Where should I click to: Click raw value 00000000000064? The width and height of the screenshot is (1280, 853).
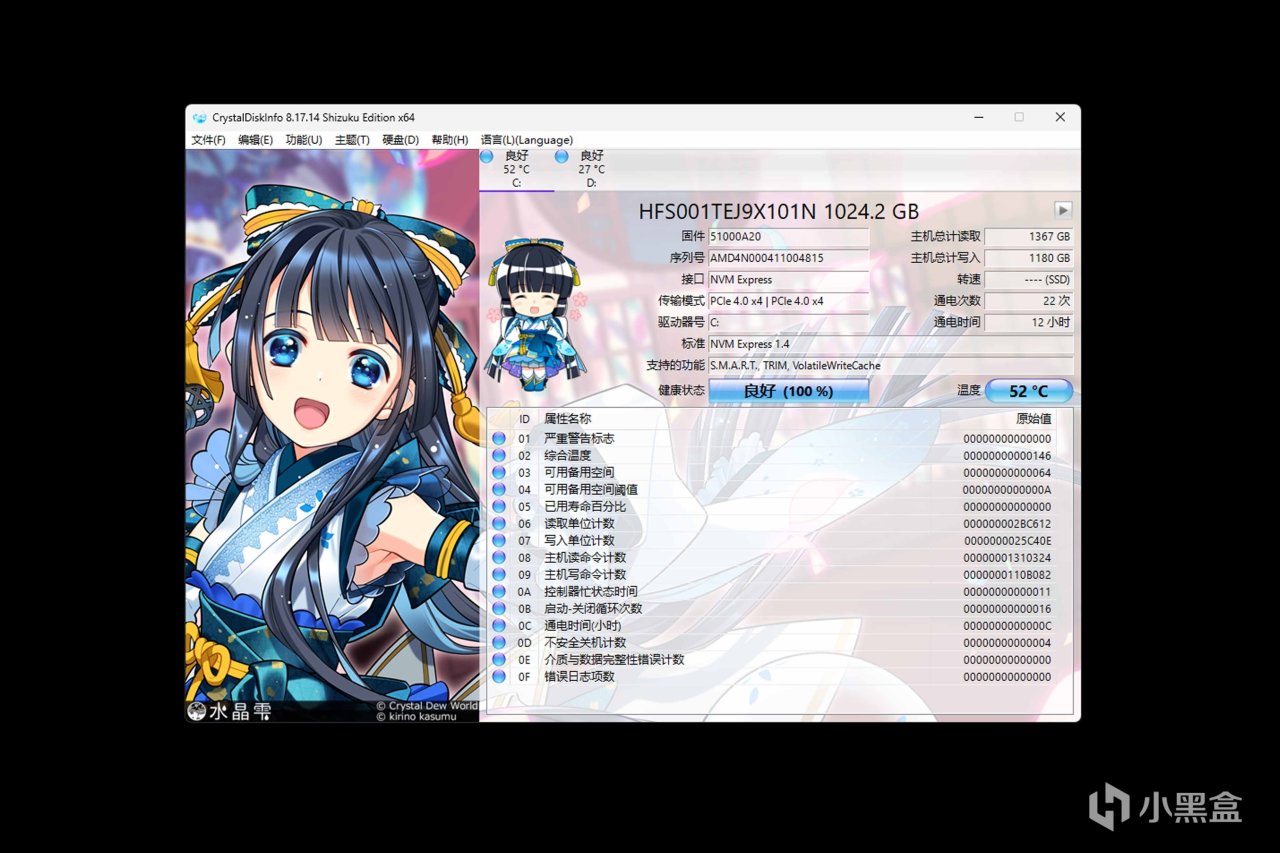(x=1007, y=472)
